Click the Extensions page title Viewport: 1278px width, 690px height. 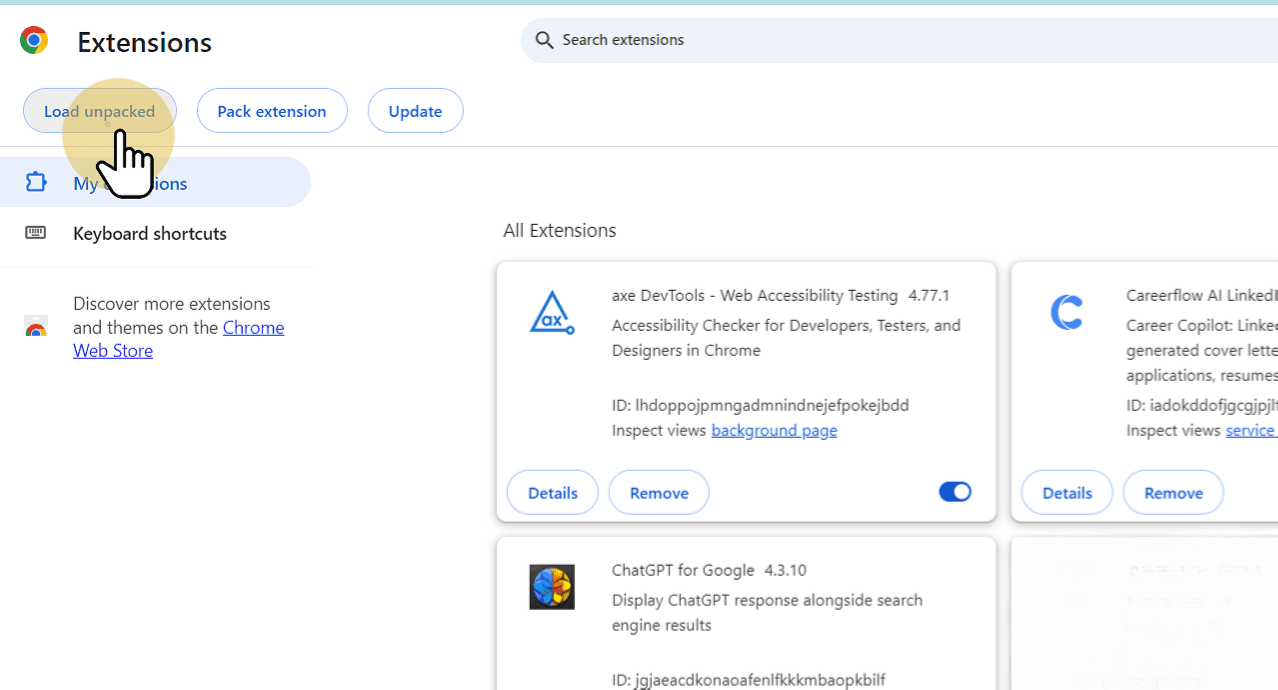coord(144,42)
